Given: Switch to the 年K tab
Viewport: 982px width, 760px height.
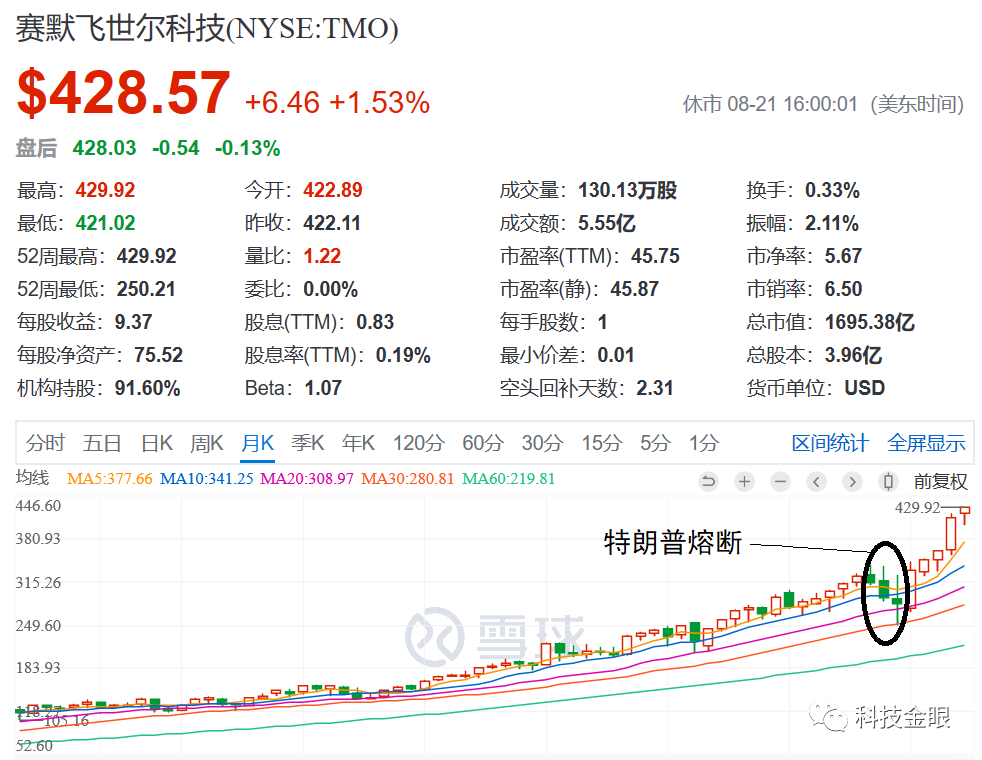Looking at the screenshot, I should click(x=358, y=443).
